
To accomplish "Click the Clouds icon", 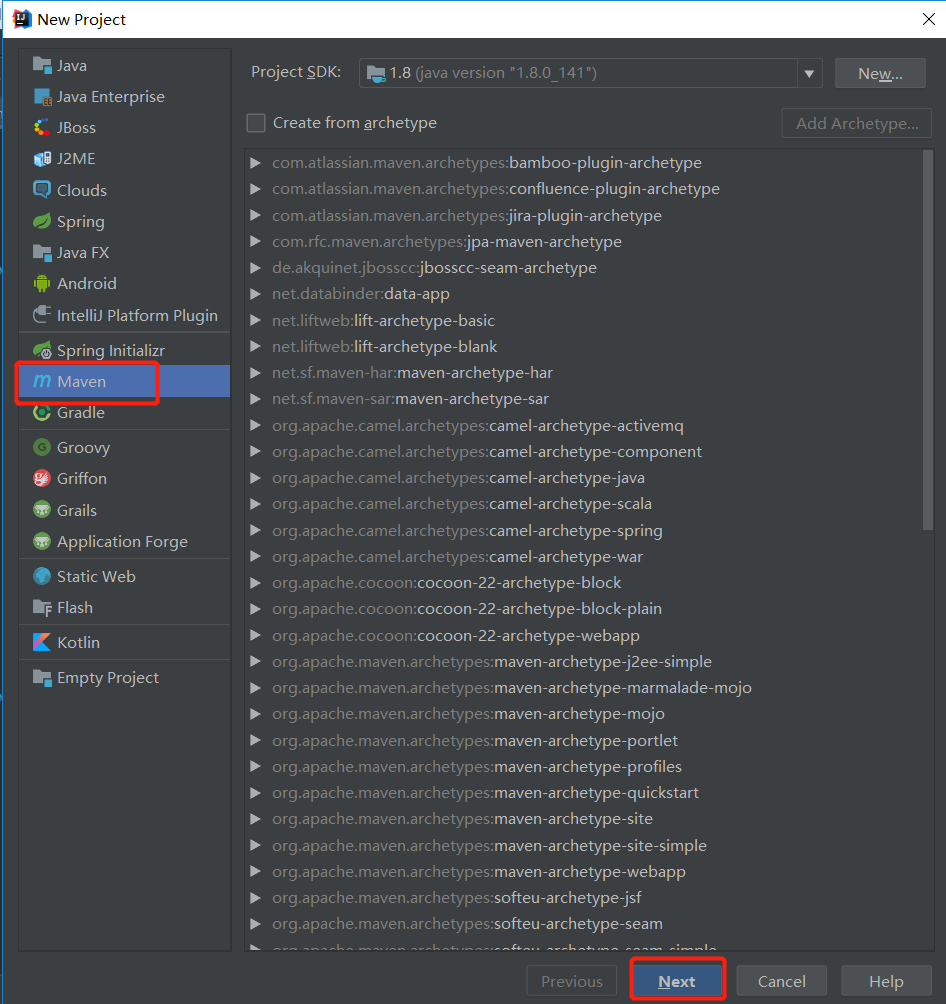I will (42, 190).
